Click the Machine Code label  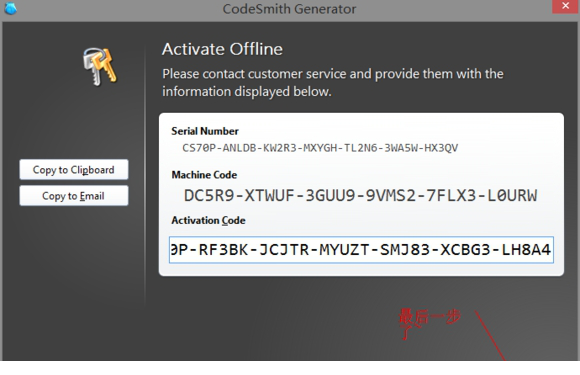tap(204, 175)
